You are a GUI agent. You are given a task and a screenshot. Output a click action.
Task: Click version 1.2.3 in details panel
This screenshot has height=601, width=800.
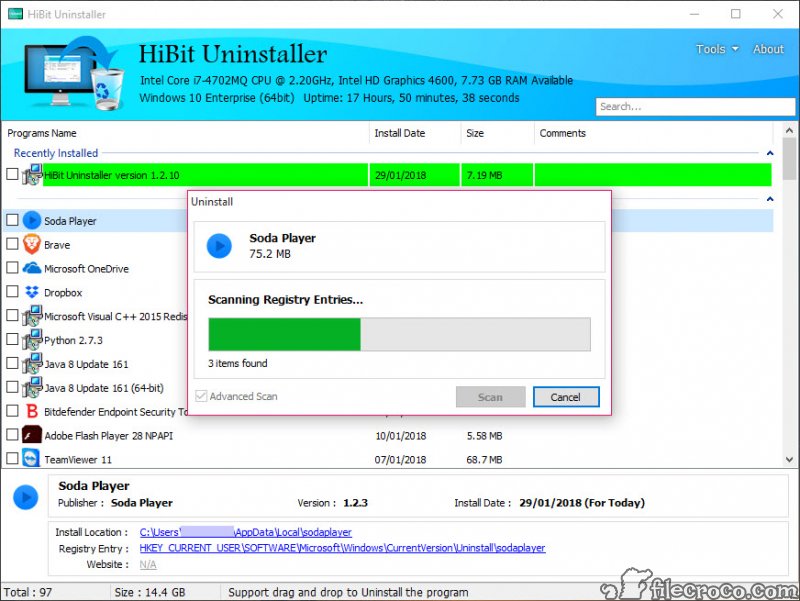tap(355, 503)
